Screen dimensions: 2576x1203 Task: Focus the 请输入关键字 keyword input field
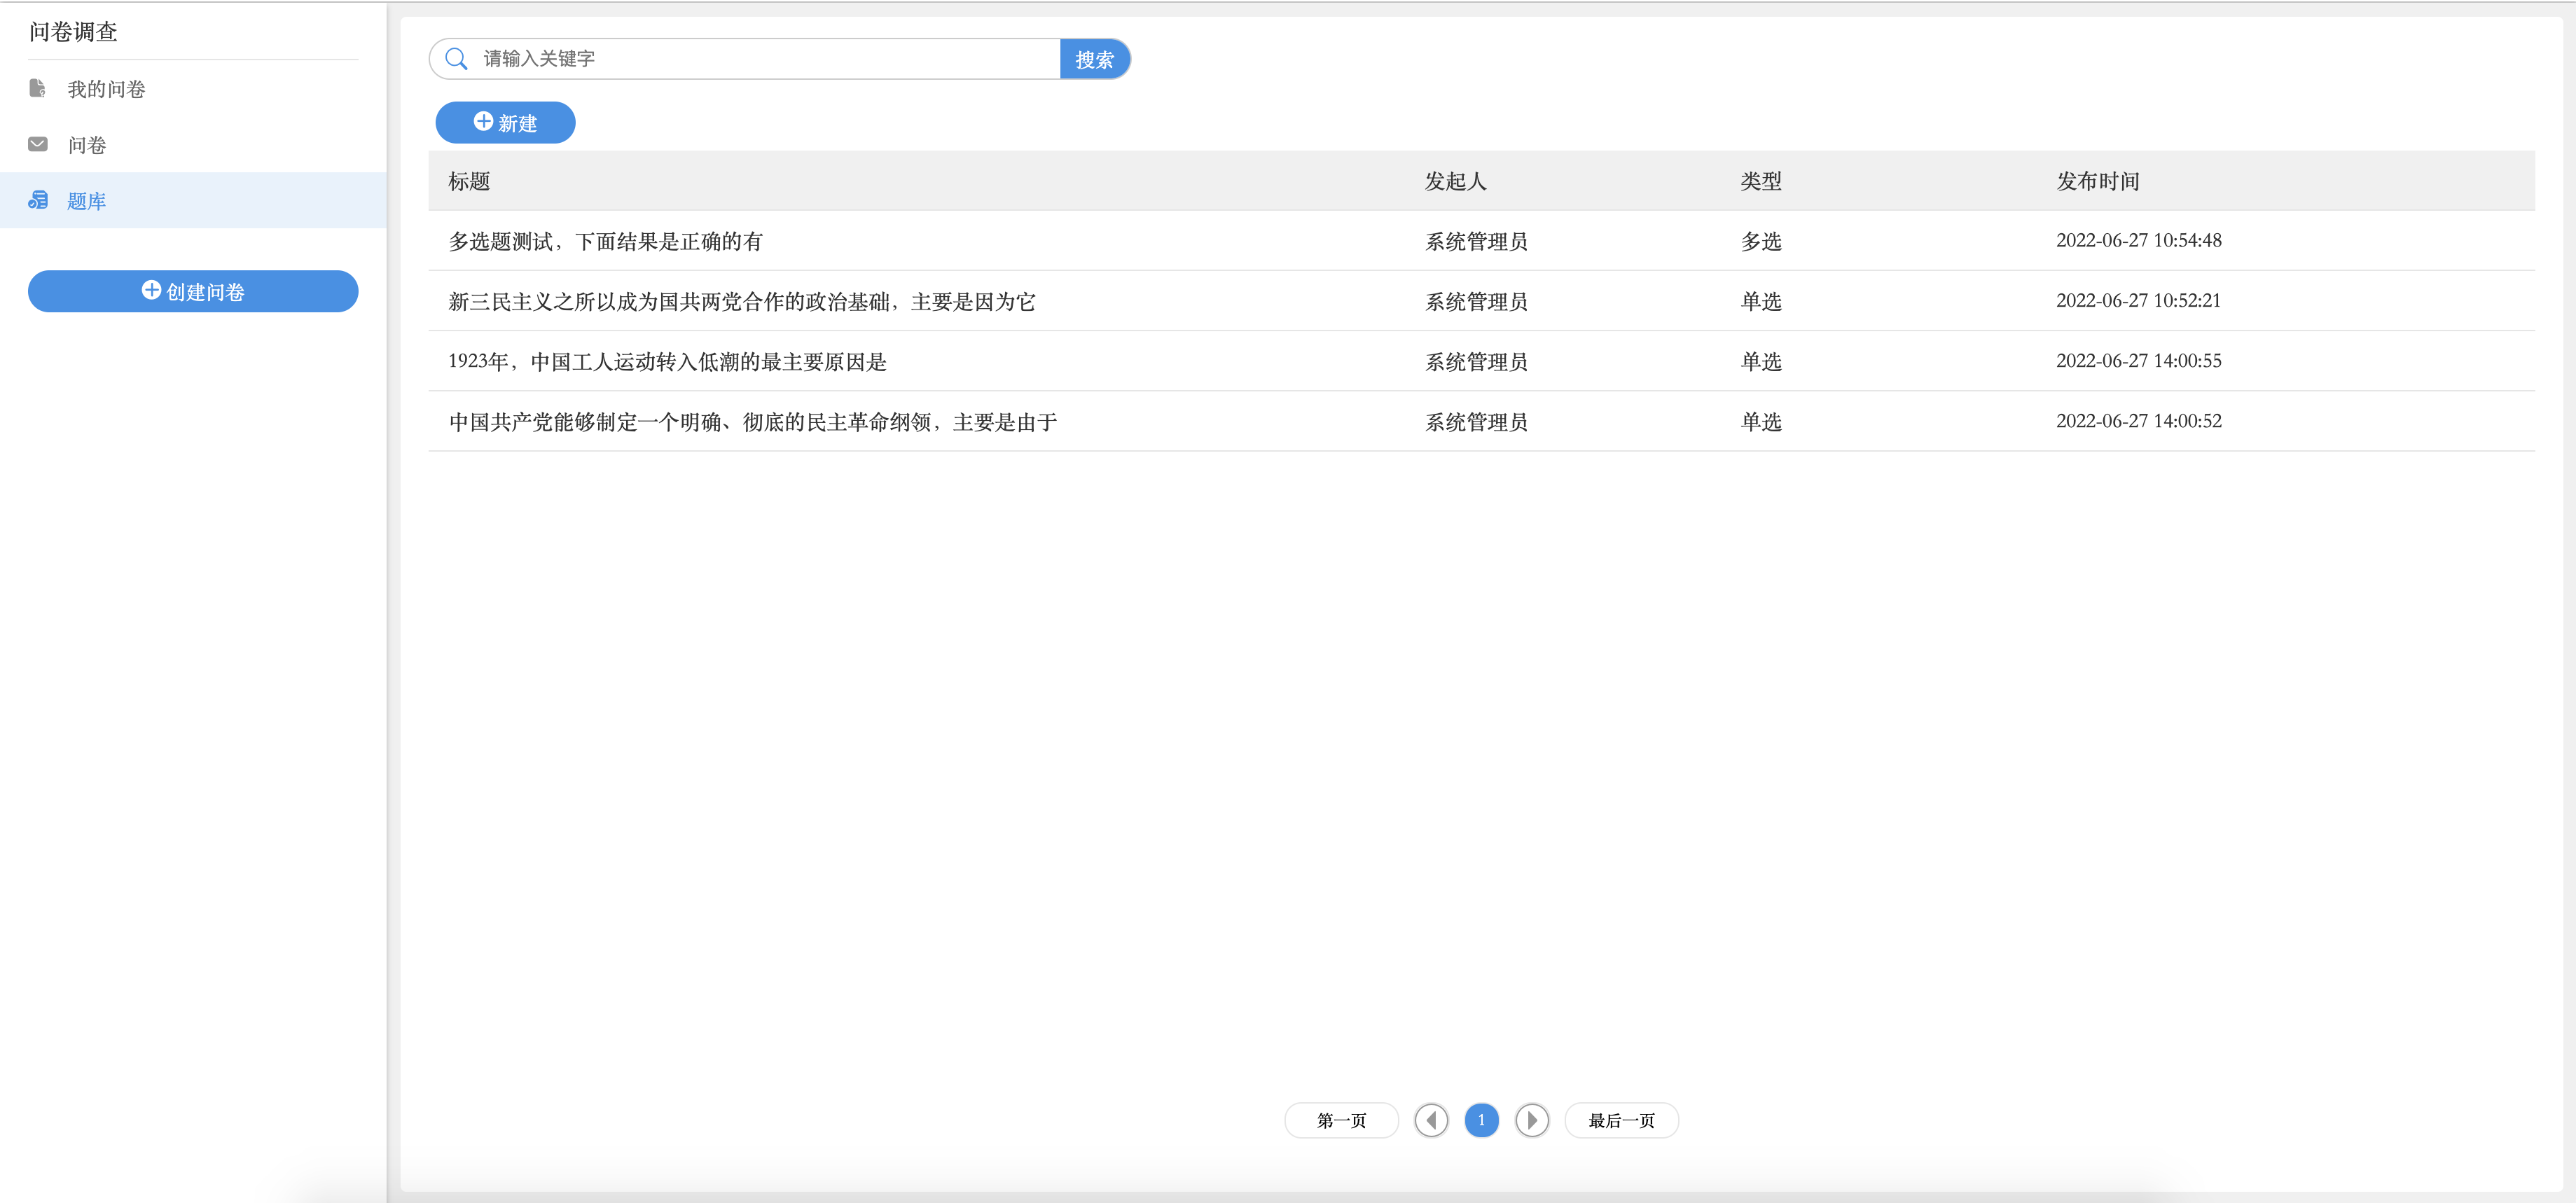coord(760,59)
